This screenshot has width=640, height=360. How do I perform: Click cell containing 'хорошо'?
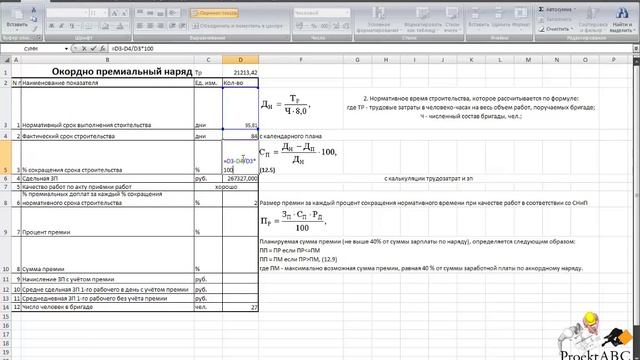click(x=226, y=187)
